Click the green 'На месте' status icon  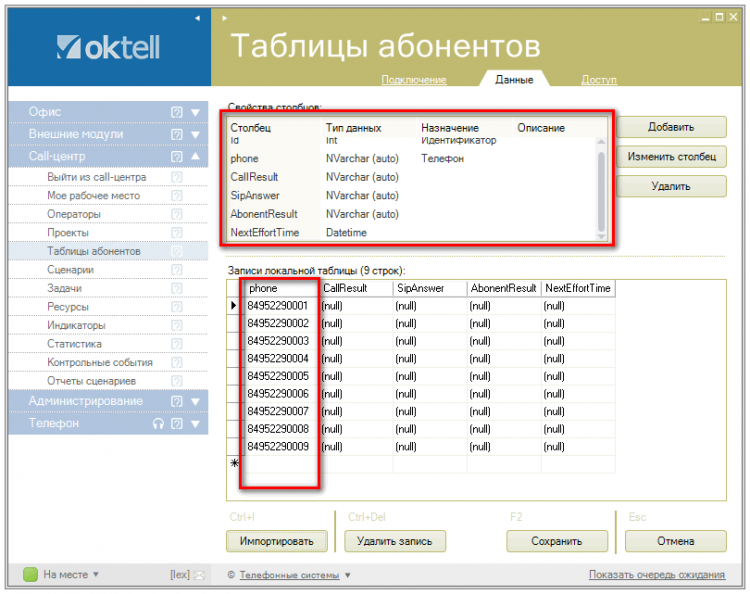point(30,575)
